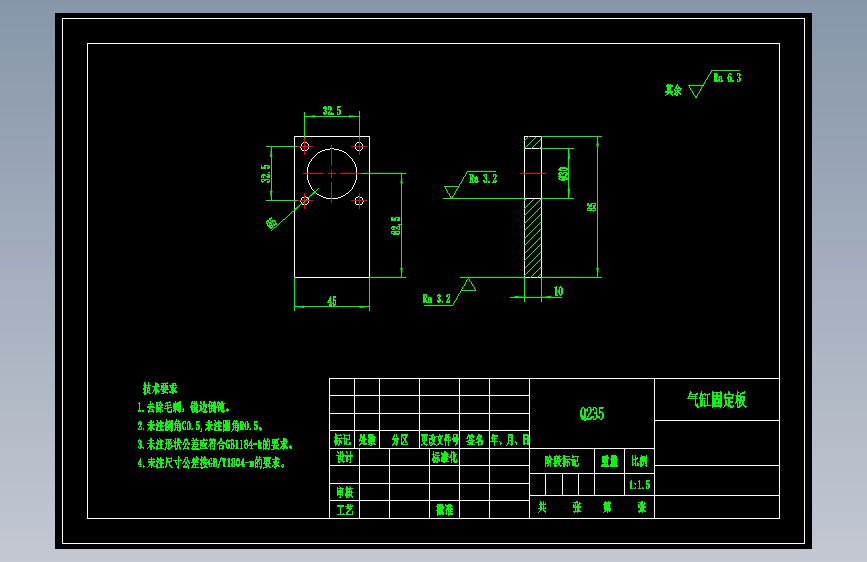Screen dimensions: 867x562
Task: Click the 标准化 cell
Action: click(x=445, y=457)
